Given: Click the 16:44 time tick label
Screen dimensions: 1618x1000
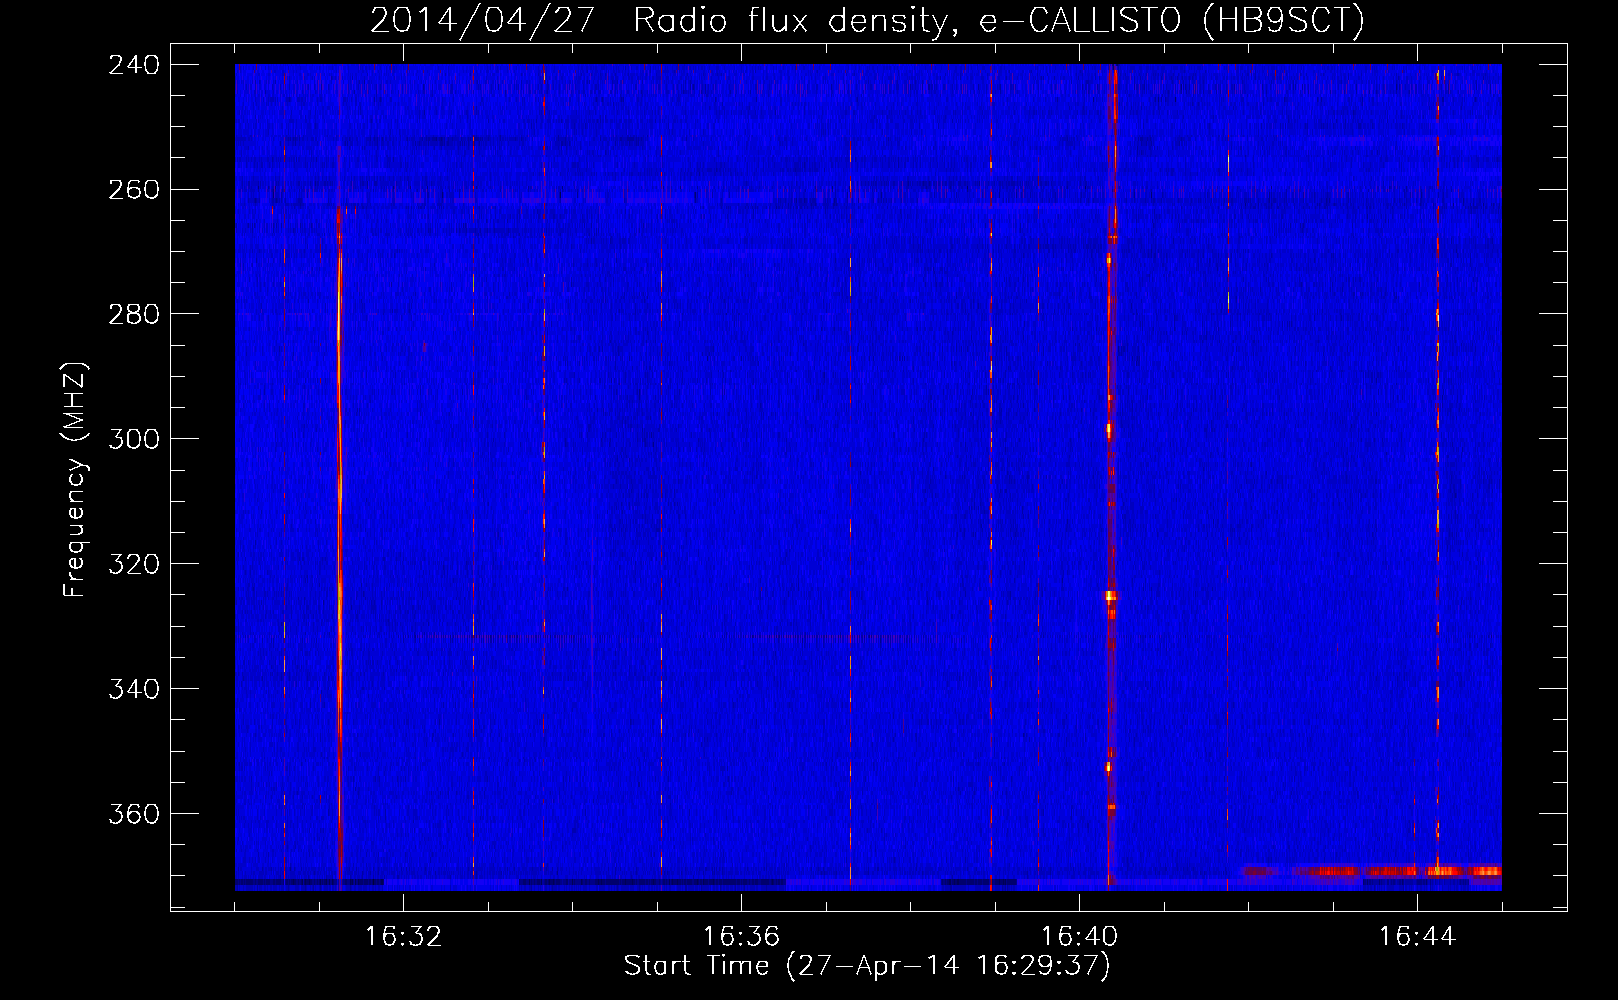Looking at the screenshot, I should (x=1417, y=937).
